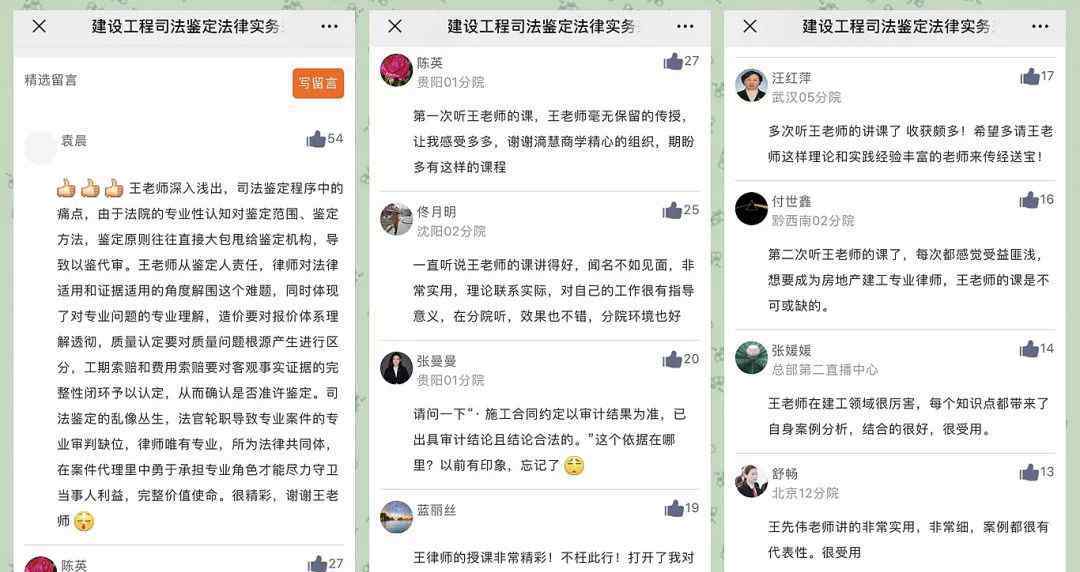The height and width of the screenshot is (572, 1080).
Task: Open three-dot menu in right panel
Action: click(1040, 26)
